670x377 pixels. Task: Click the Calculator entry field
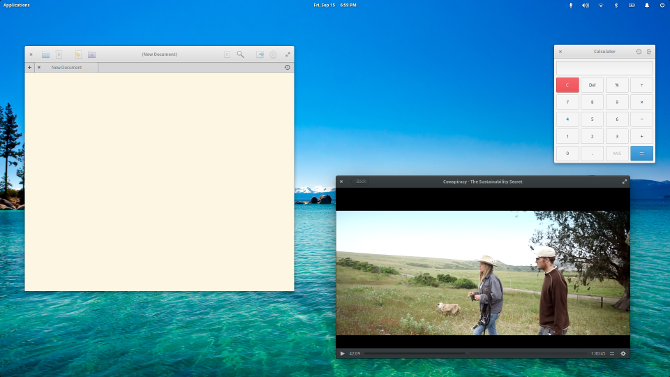point(604,68)
